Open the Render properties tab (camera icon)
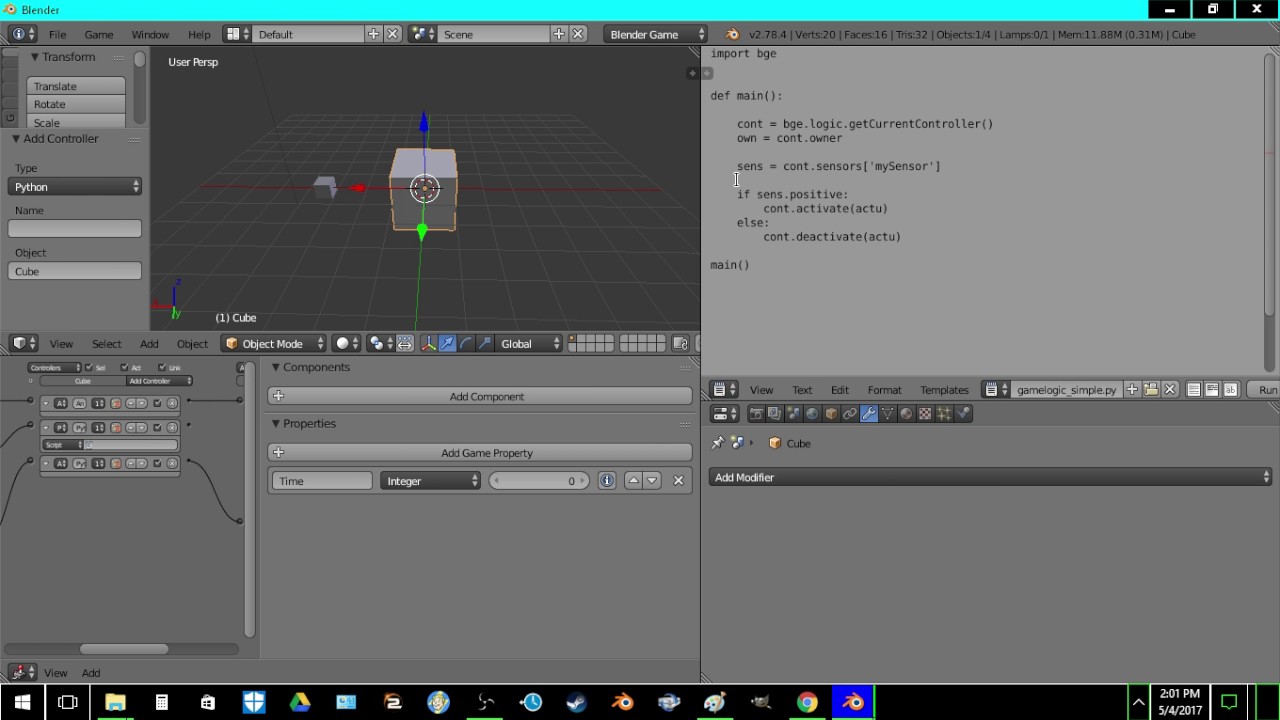 756,414
